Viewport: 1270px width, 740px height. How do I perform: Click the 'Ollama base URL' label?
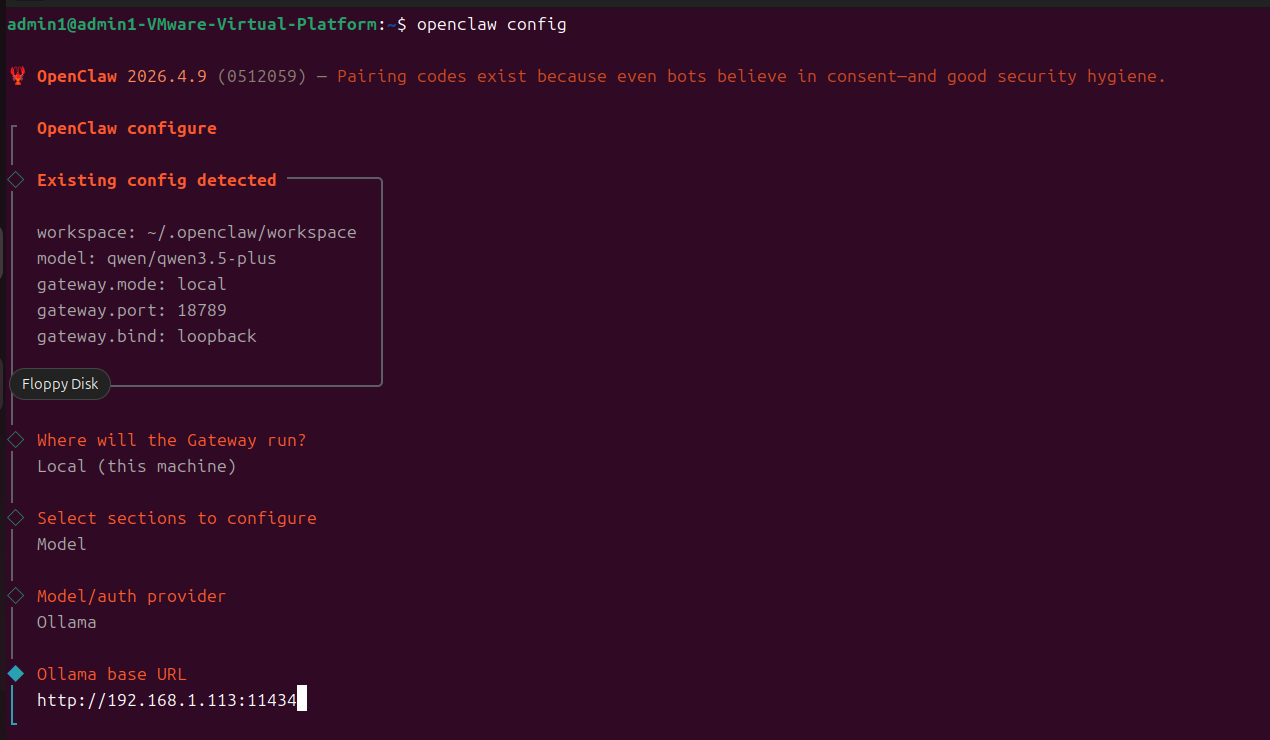pos(112,674)
